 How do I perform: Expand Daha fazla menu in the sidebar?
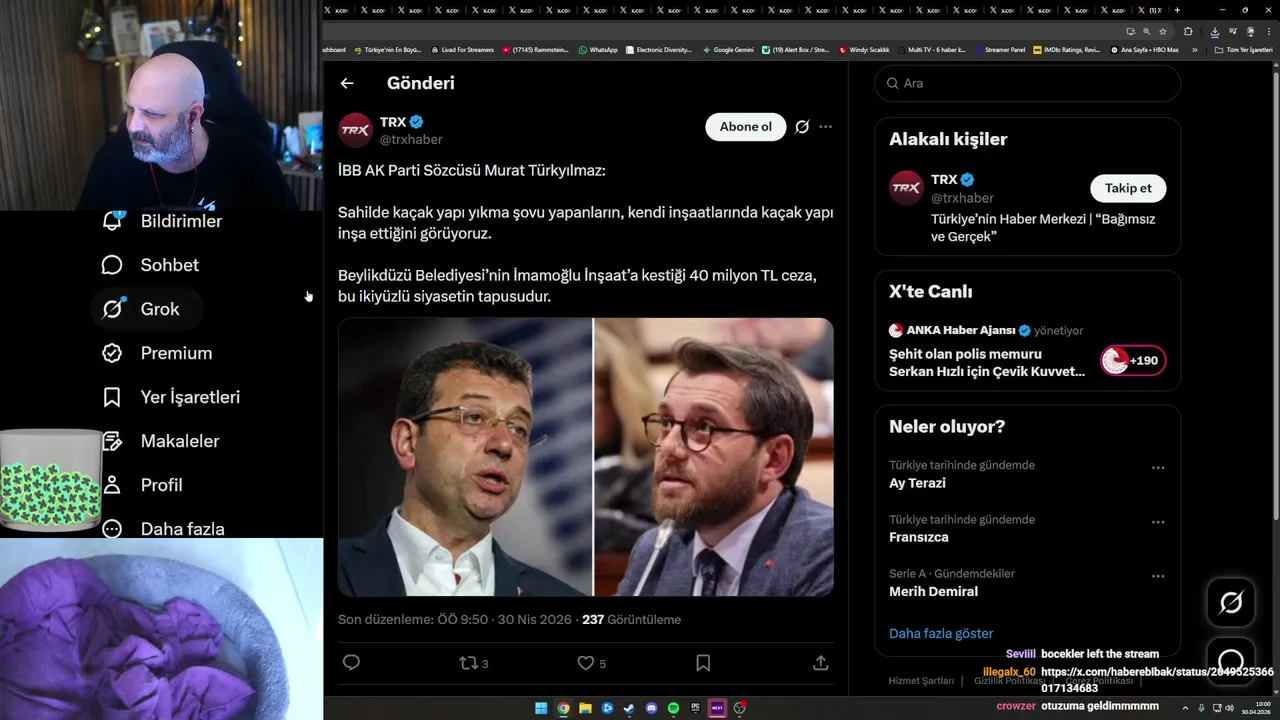pyautogui.click(x=163, y=529)
